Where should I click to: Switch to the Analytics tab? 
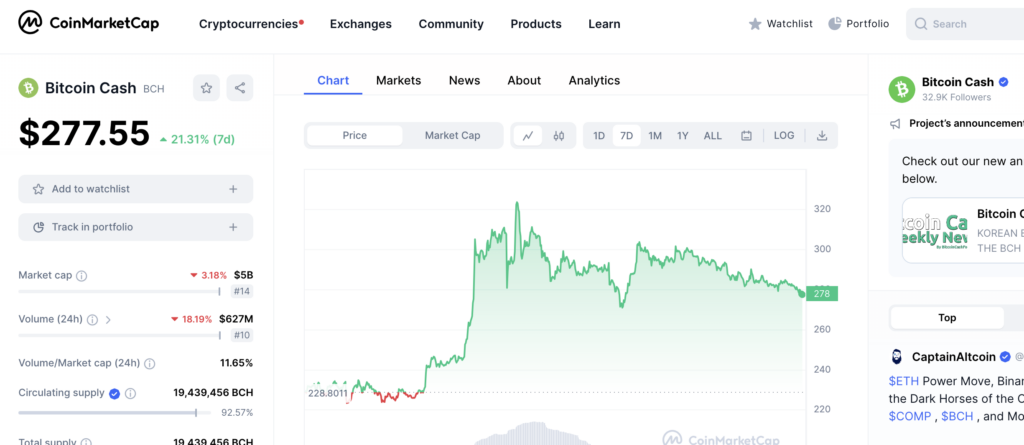594,80
